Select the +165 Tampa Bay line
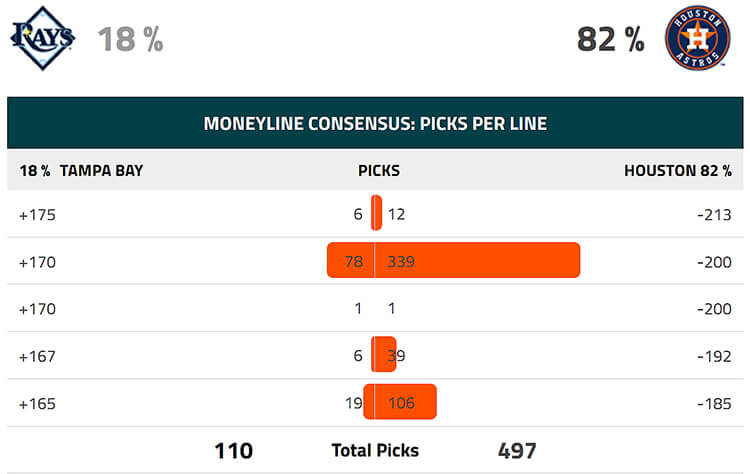This screenshot has width=750, height=474. [37, 404]
